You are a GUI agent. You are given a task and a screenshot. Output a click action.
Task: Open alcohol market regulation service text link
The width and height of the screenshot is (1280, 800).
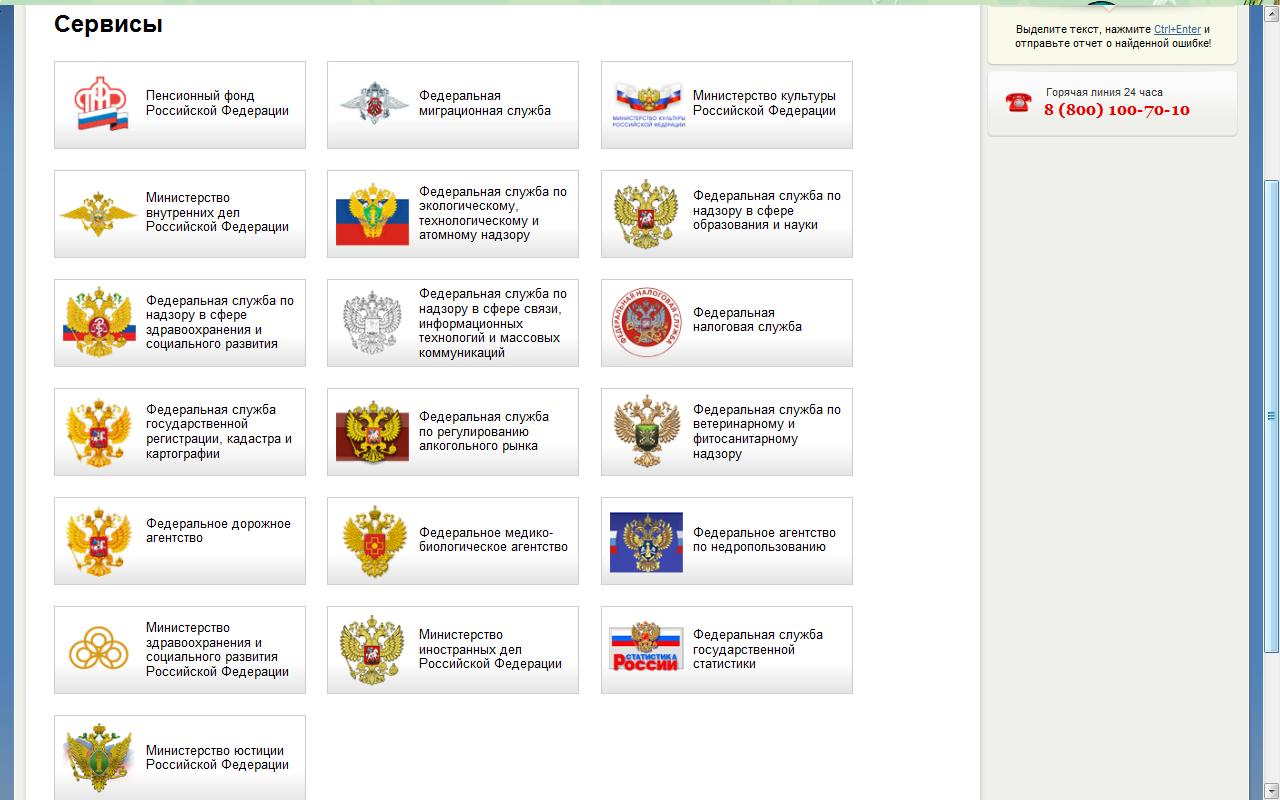point(484,431)
